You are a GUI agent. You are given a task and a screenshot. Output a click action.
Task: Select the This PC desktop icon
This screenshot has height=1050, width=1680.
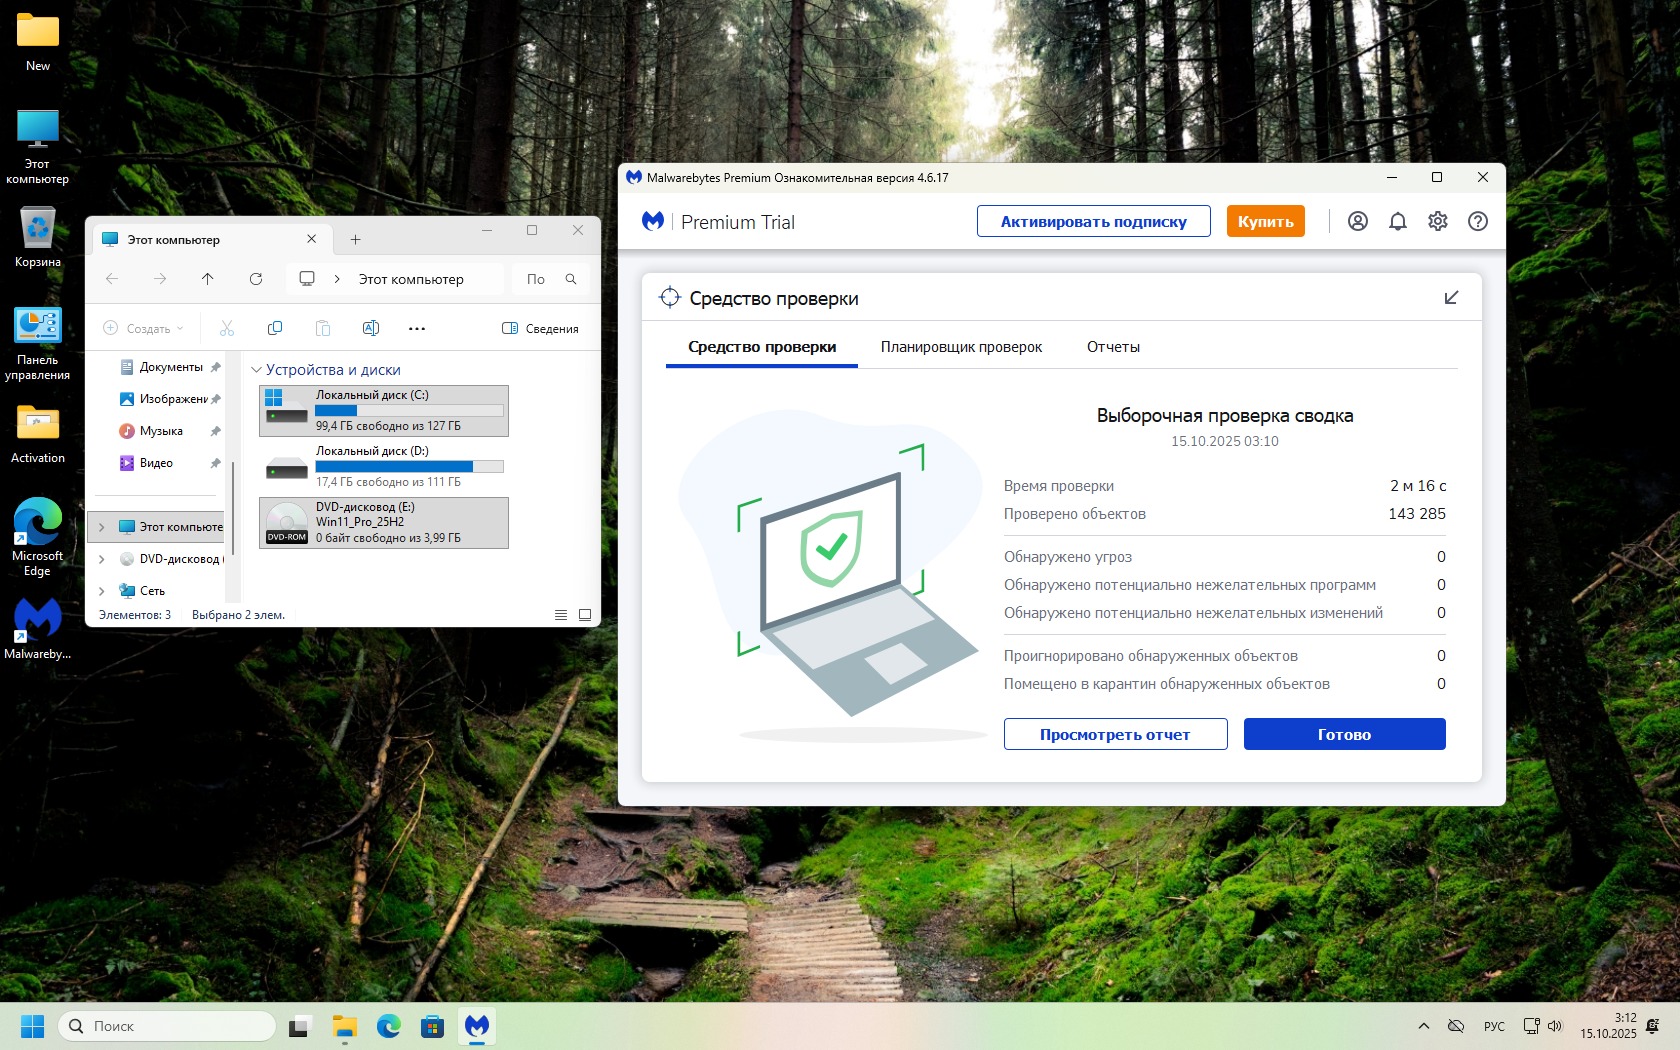coord(38,147)
